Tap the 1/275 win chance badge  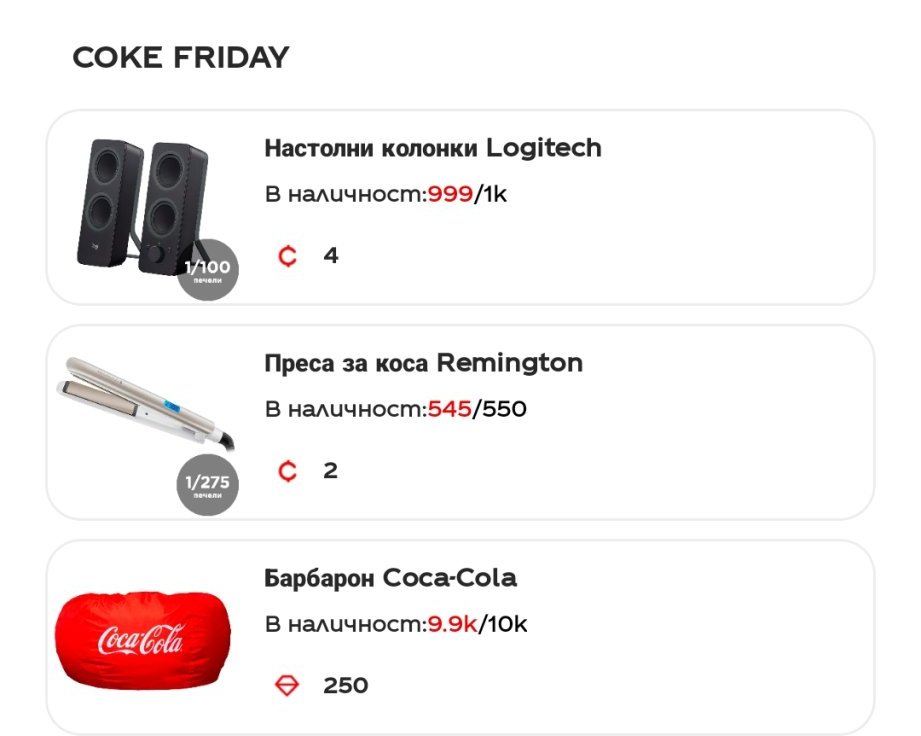tap(208, 485)
